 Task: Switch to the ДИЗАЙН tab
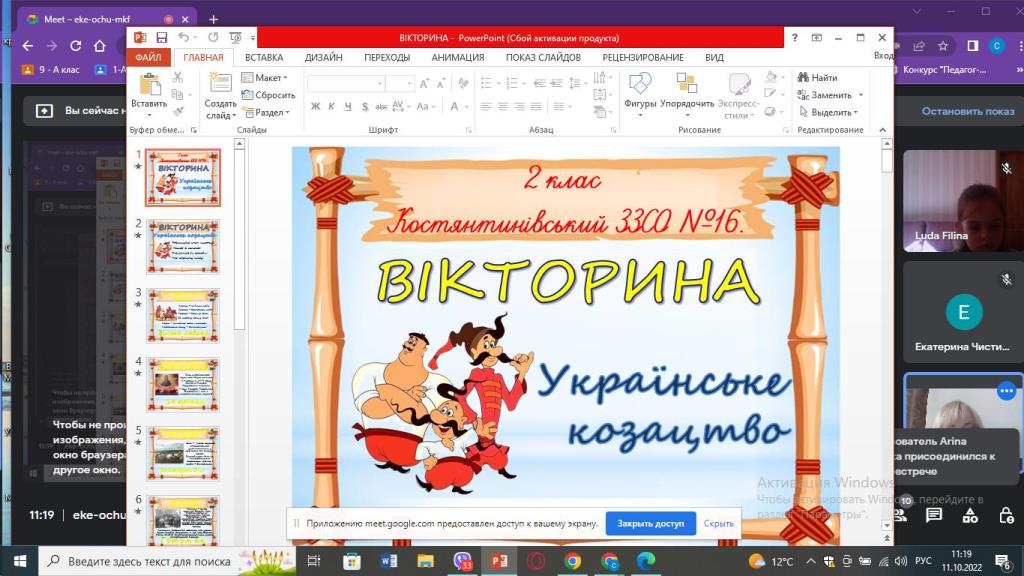(x=323, y=57)
